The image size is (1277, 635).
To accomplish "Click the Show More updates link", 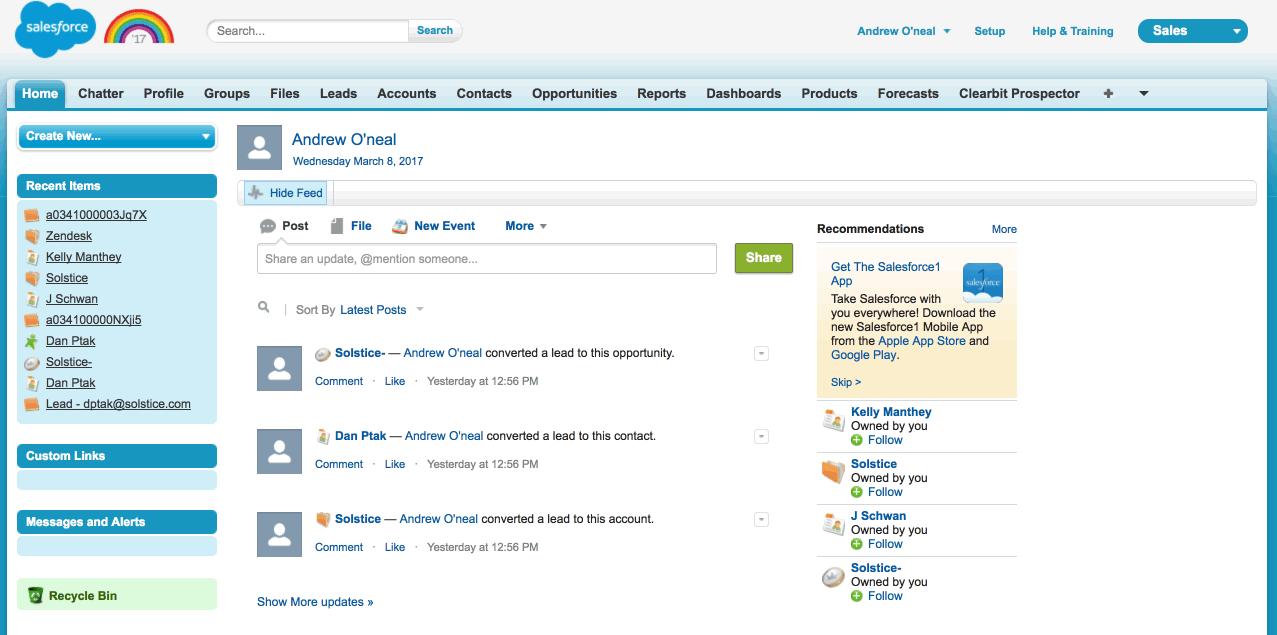I will (314, 601).
